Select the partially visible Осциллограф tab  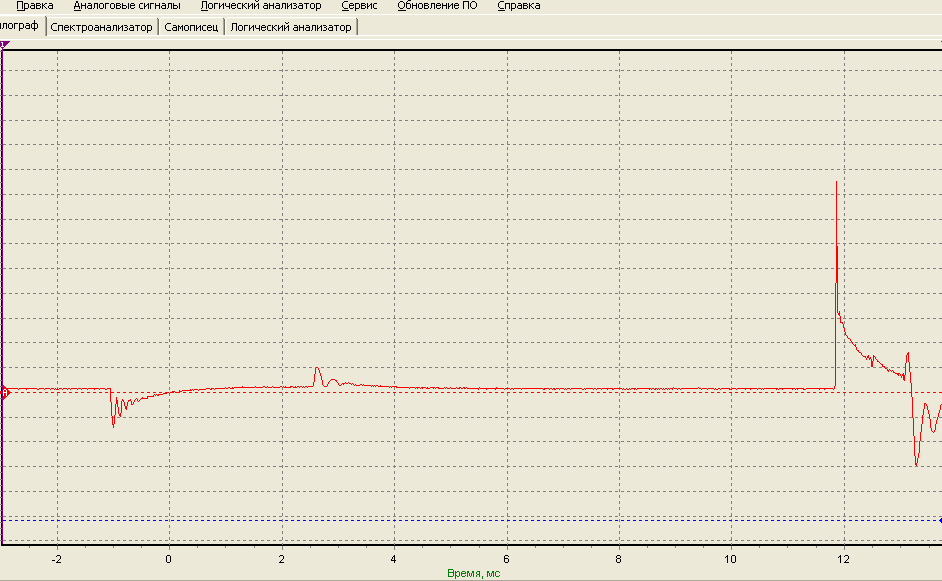(22, 26)
